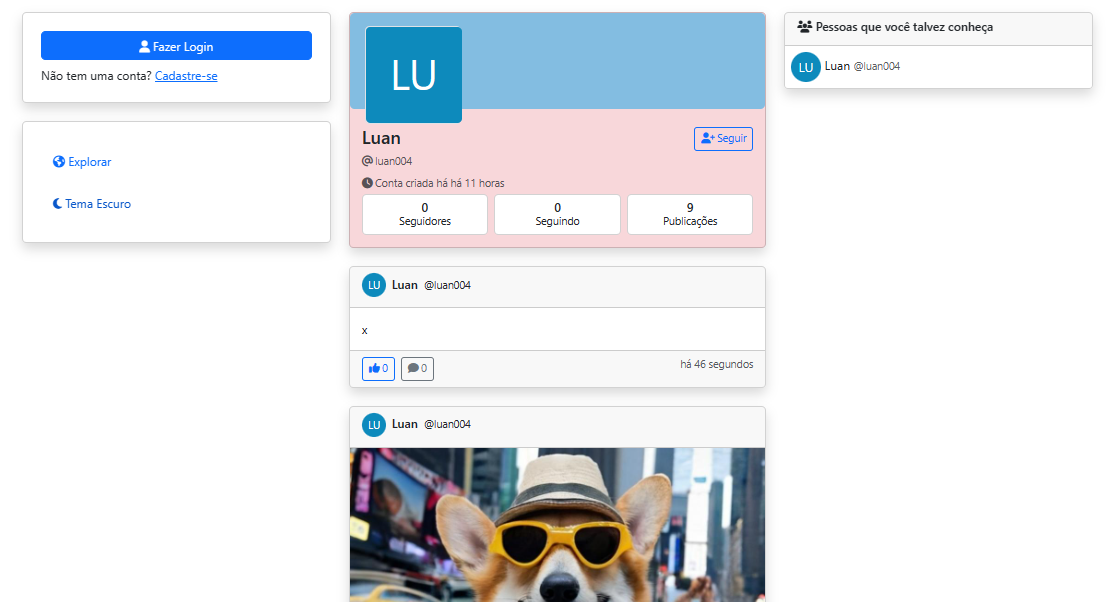The height and width of the screenshot is (602, 1110).
Task: Click LU avatar on the "x" post
Action: click(374, 285)
